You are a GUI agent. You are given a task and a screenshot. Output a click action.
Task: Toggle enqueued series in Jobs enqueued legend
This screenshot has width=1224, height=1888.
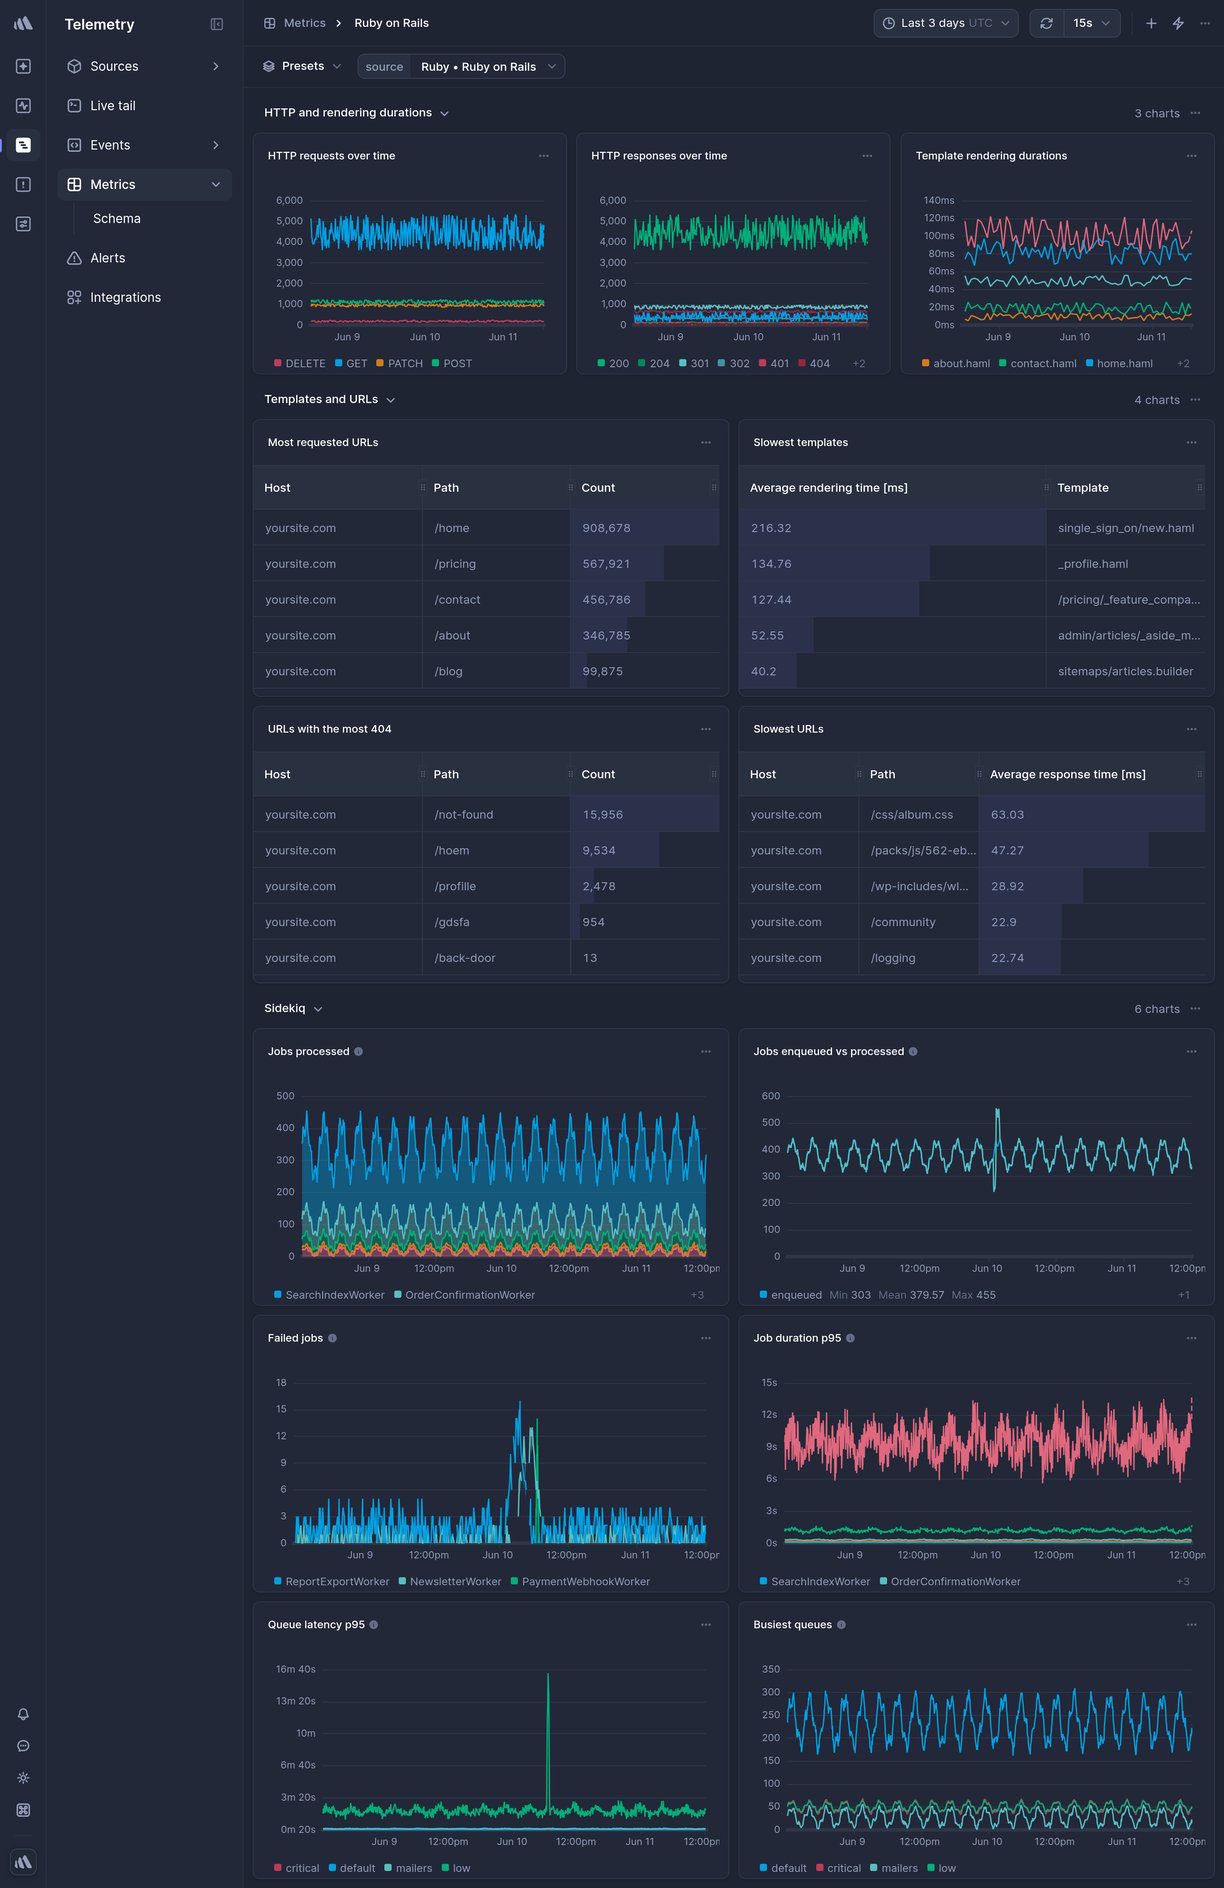pos(791,1295)
